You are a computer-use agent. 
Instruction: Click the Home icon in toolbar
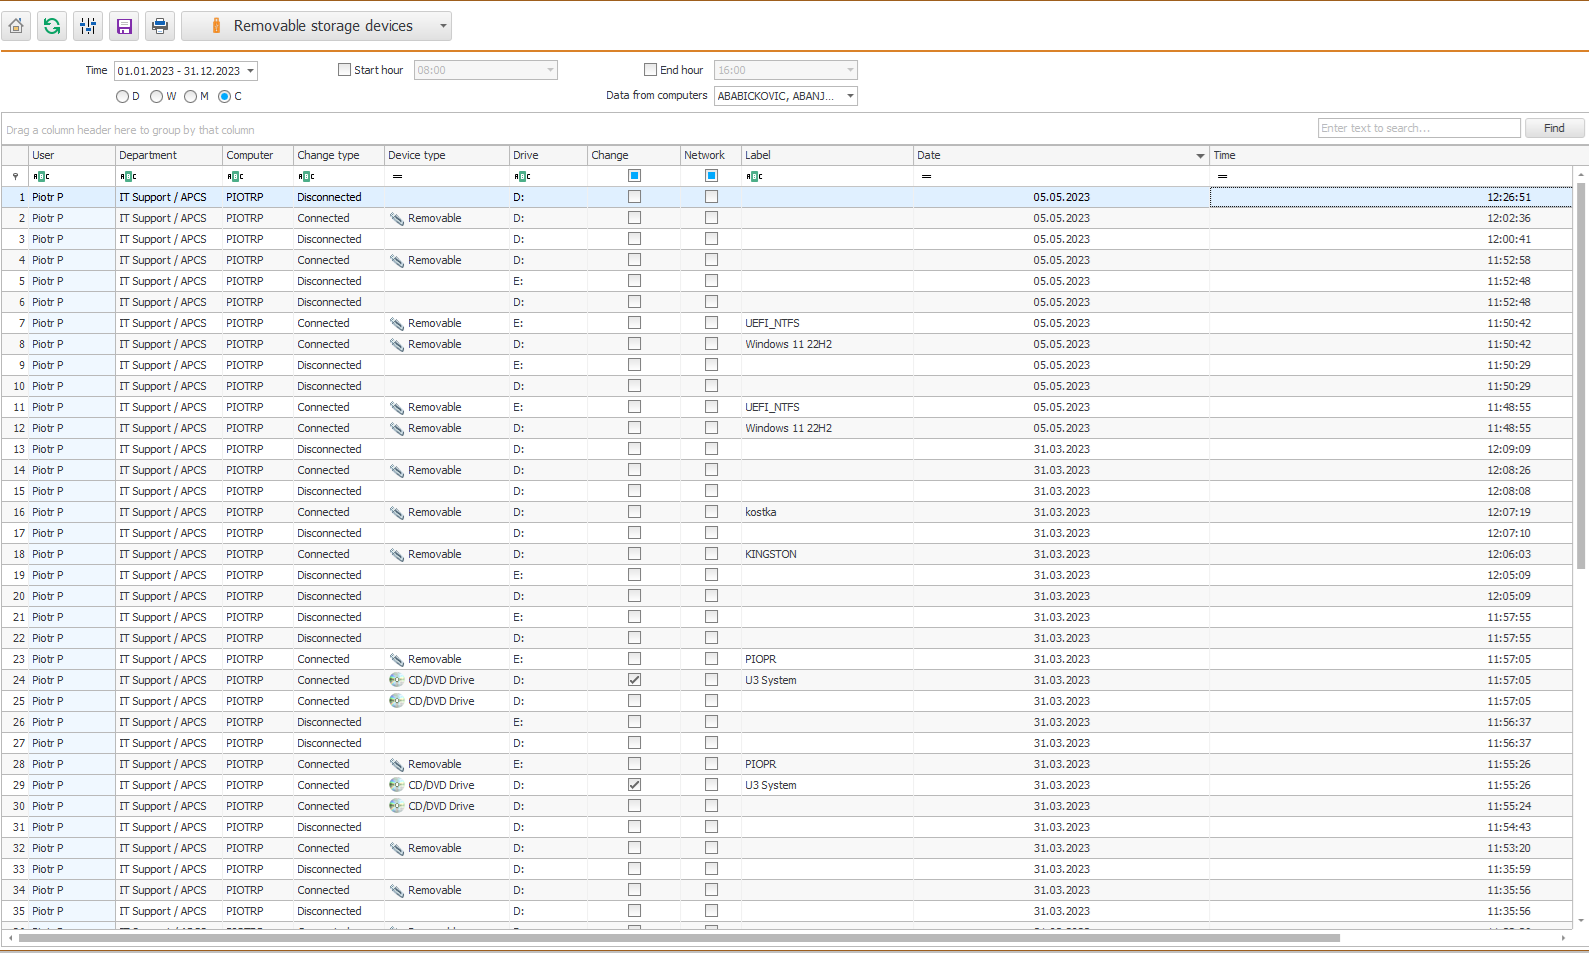[16, 26]
